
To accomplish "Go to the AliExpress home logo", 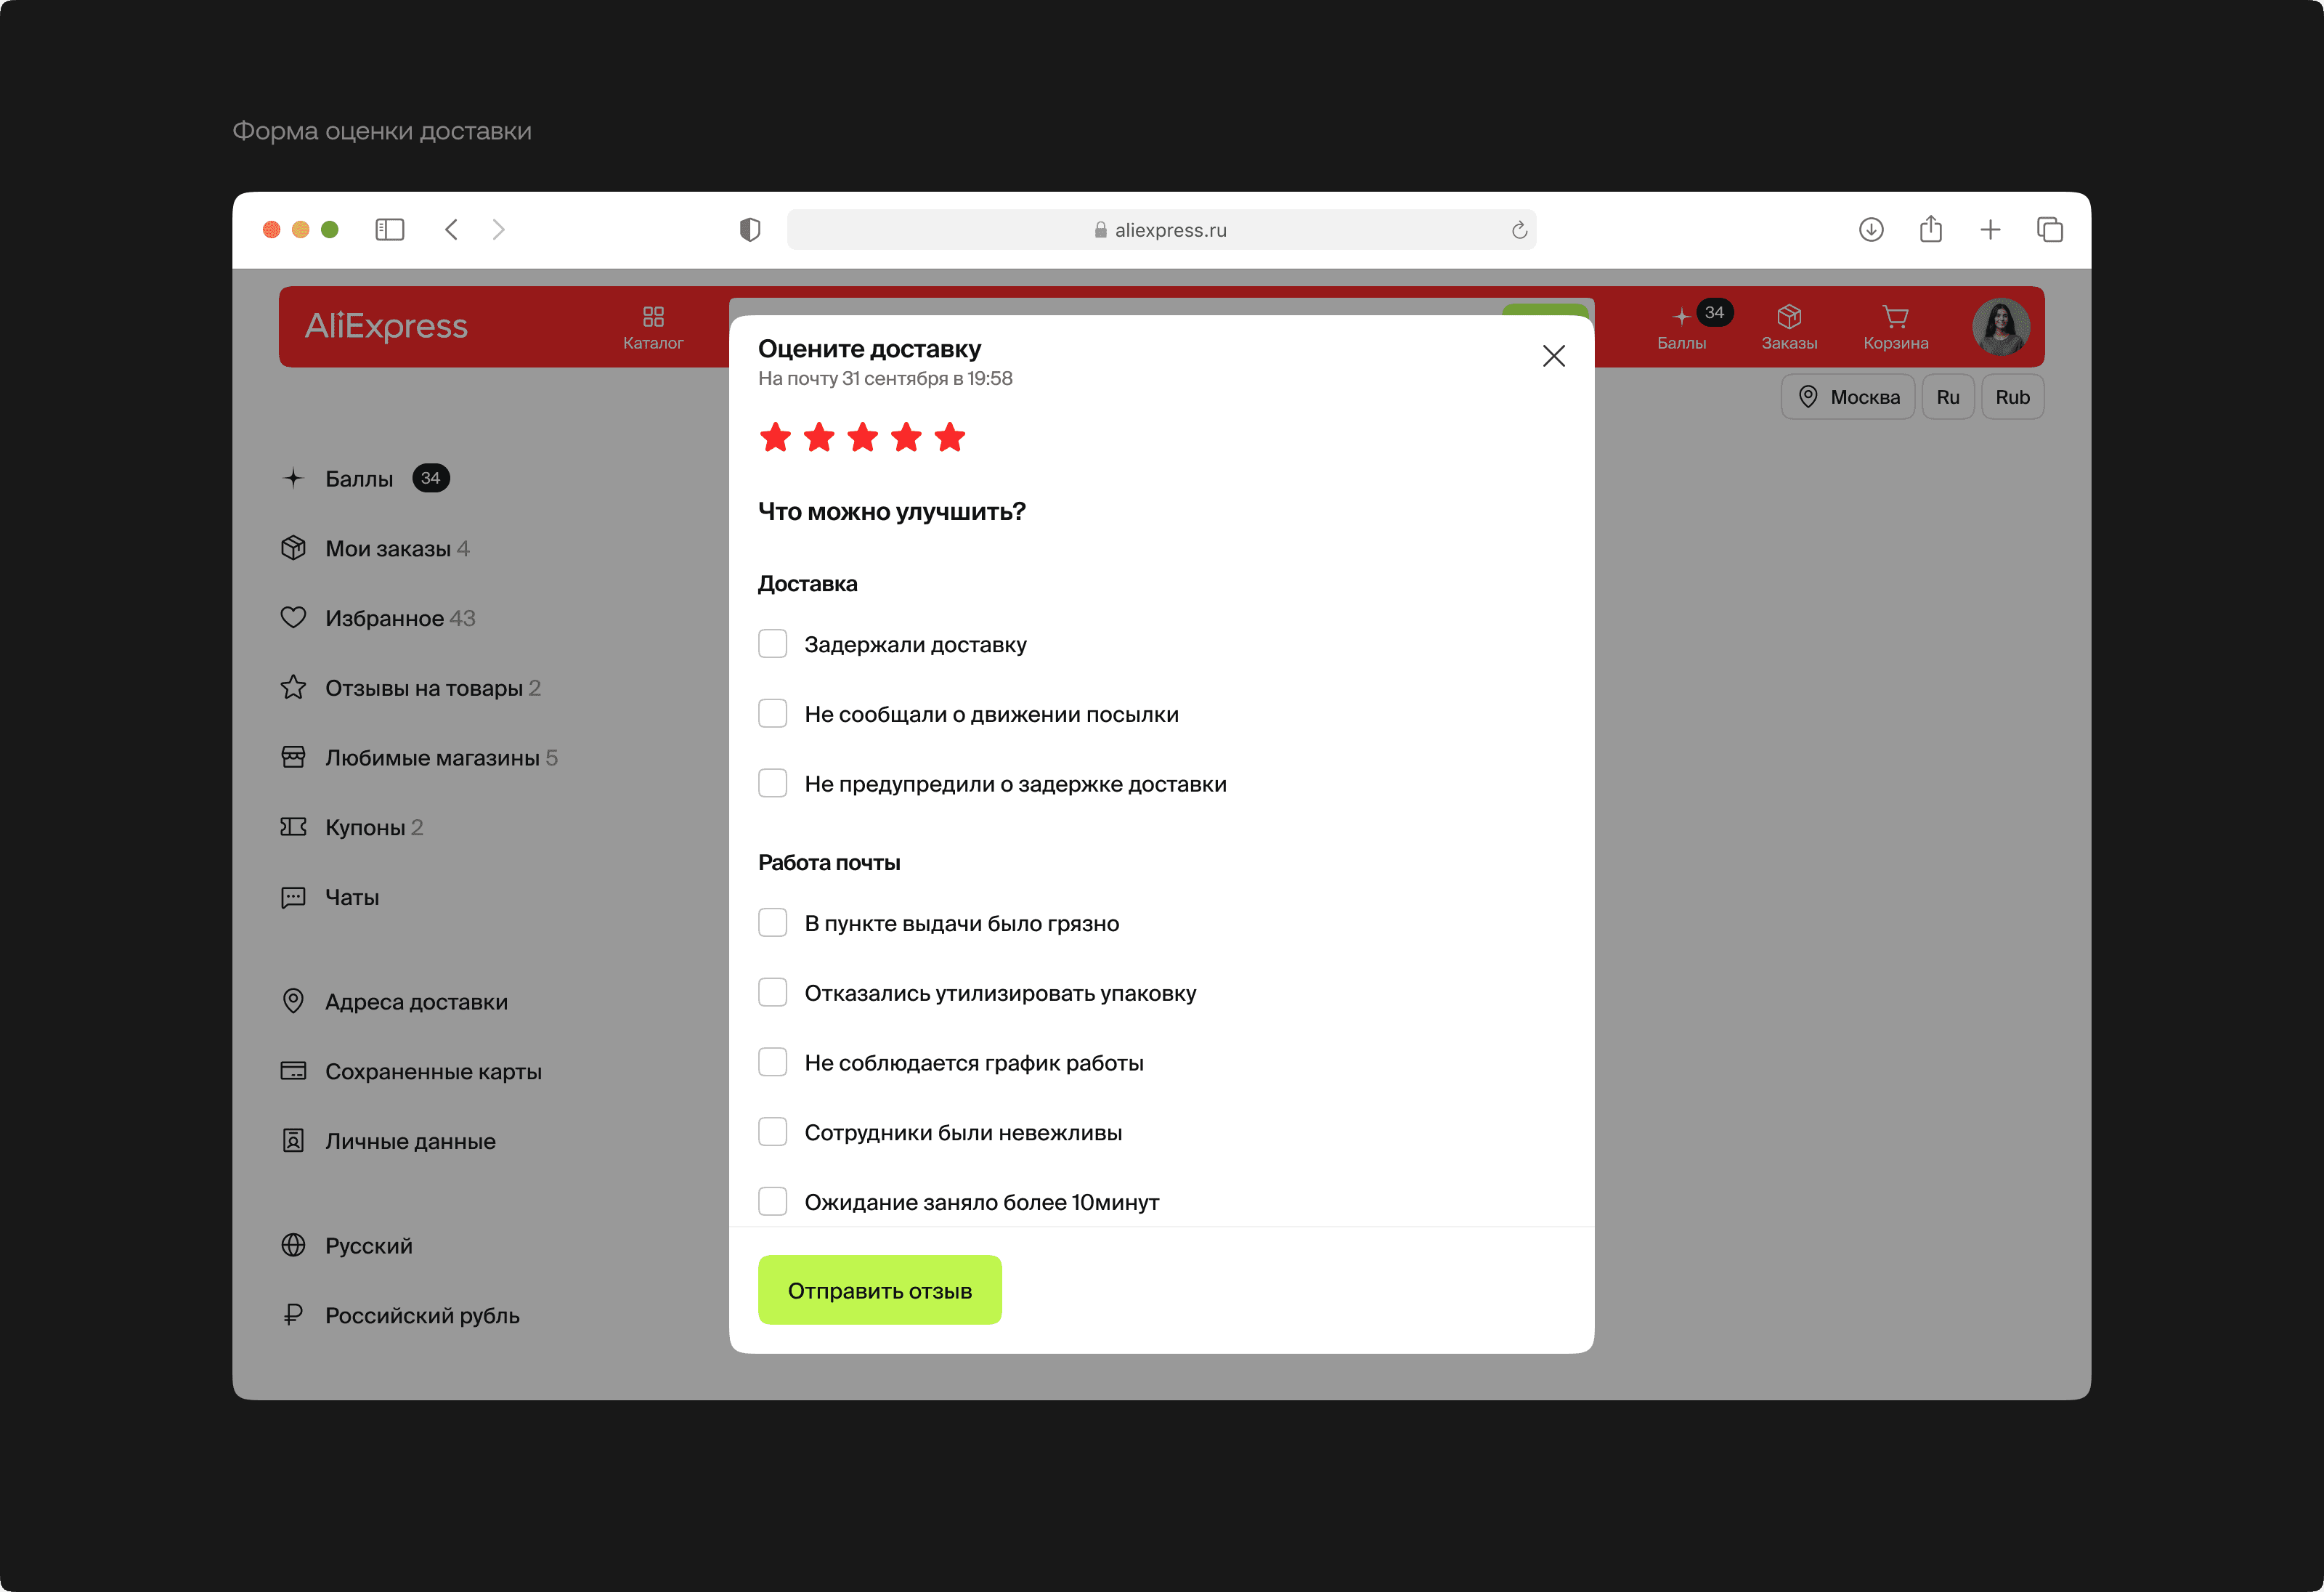I will (x=386, y=326).
